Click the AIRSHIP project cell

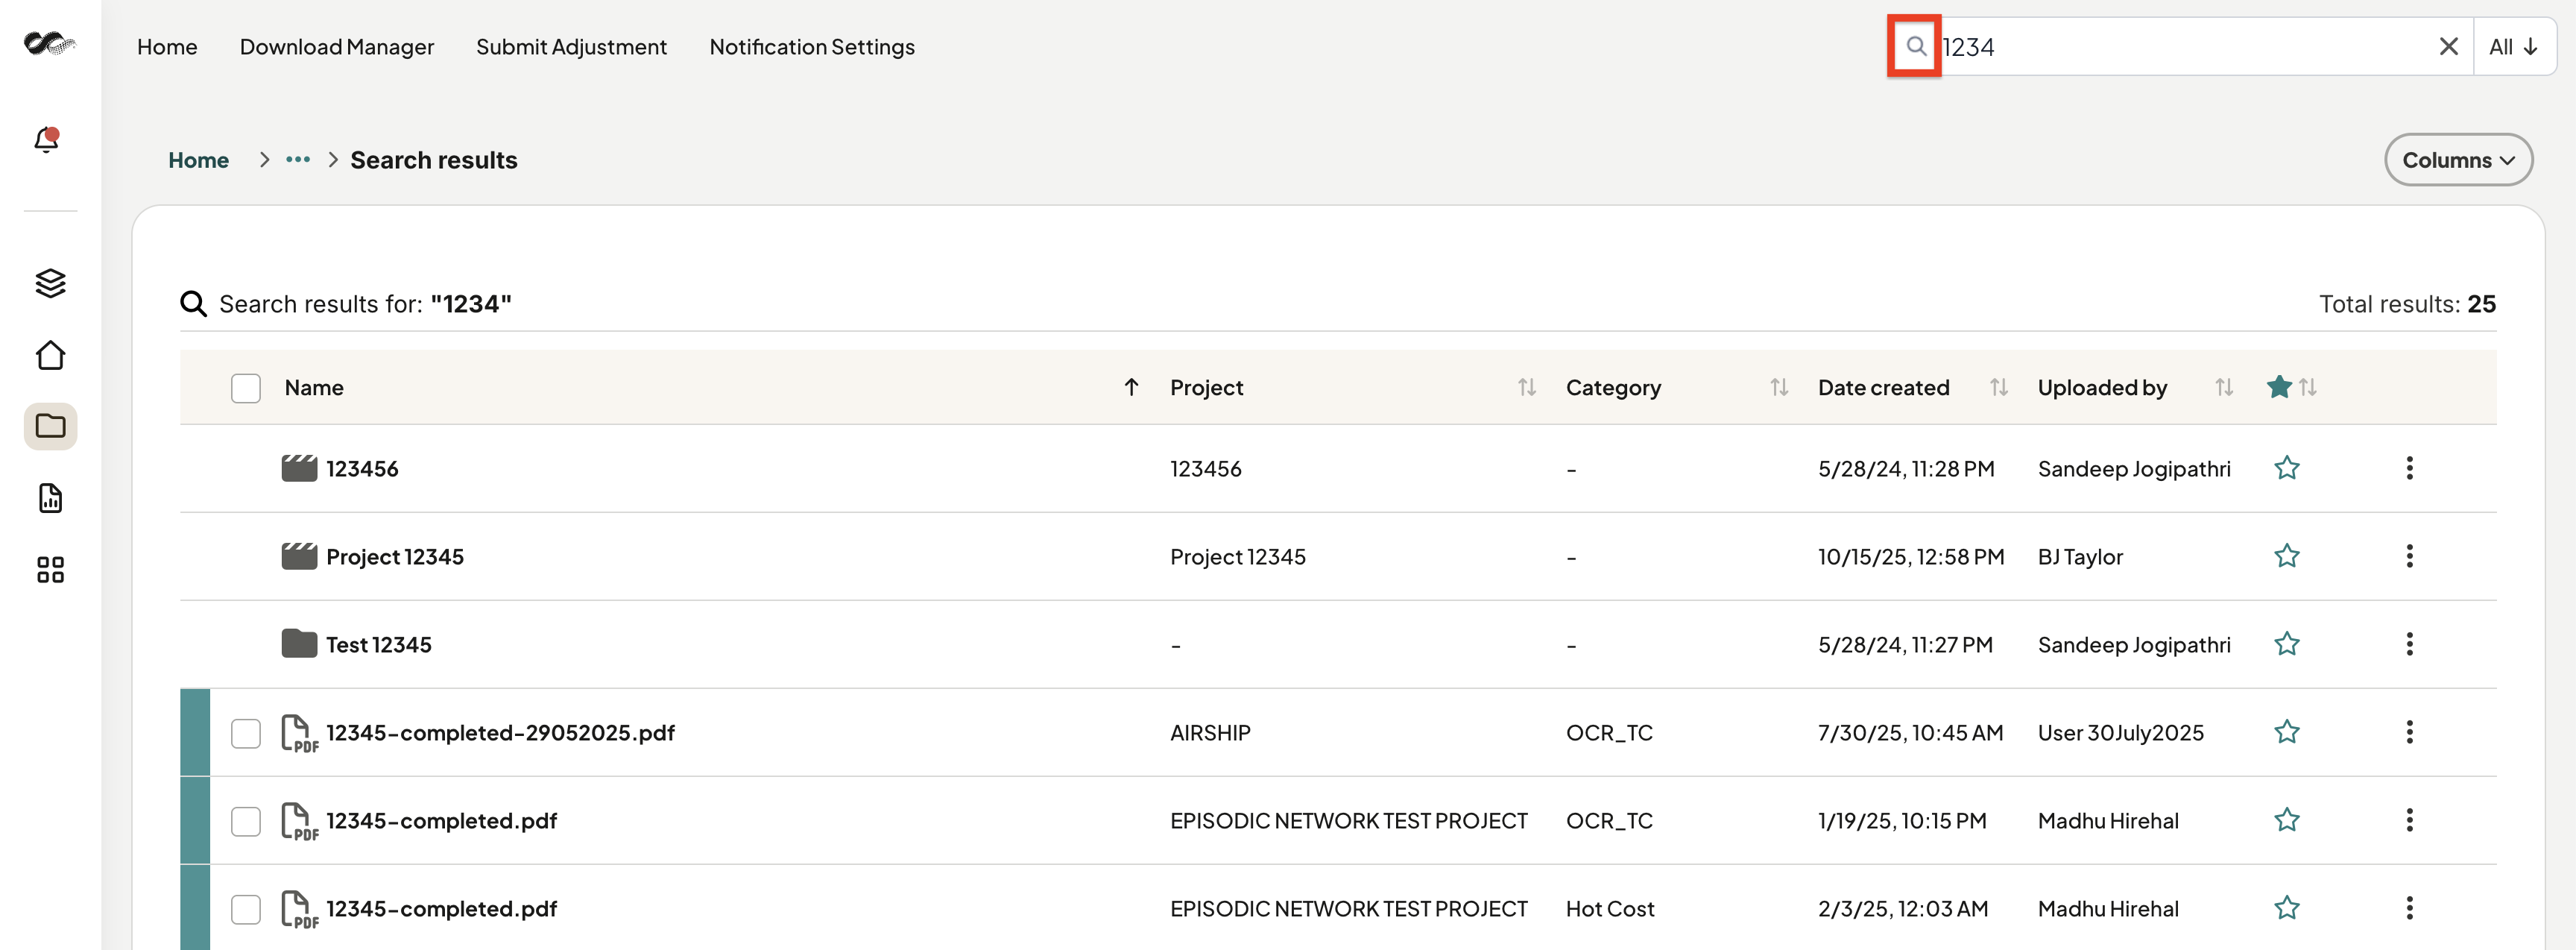[1210, 732]
